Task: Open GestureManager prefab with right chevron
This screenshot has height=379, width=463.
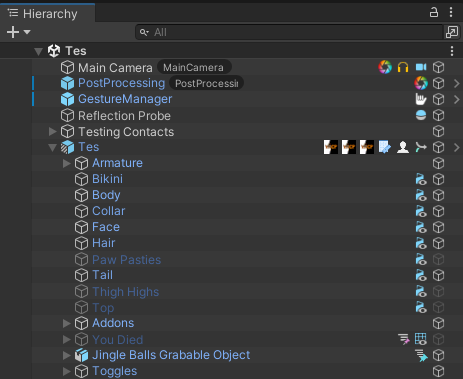Action: pos(457,99)
